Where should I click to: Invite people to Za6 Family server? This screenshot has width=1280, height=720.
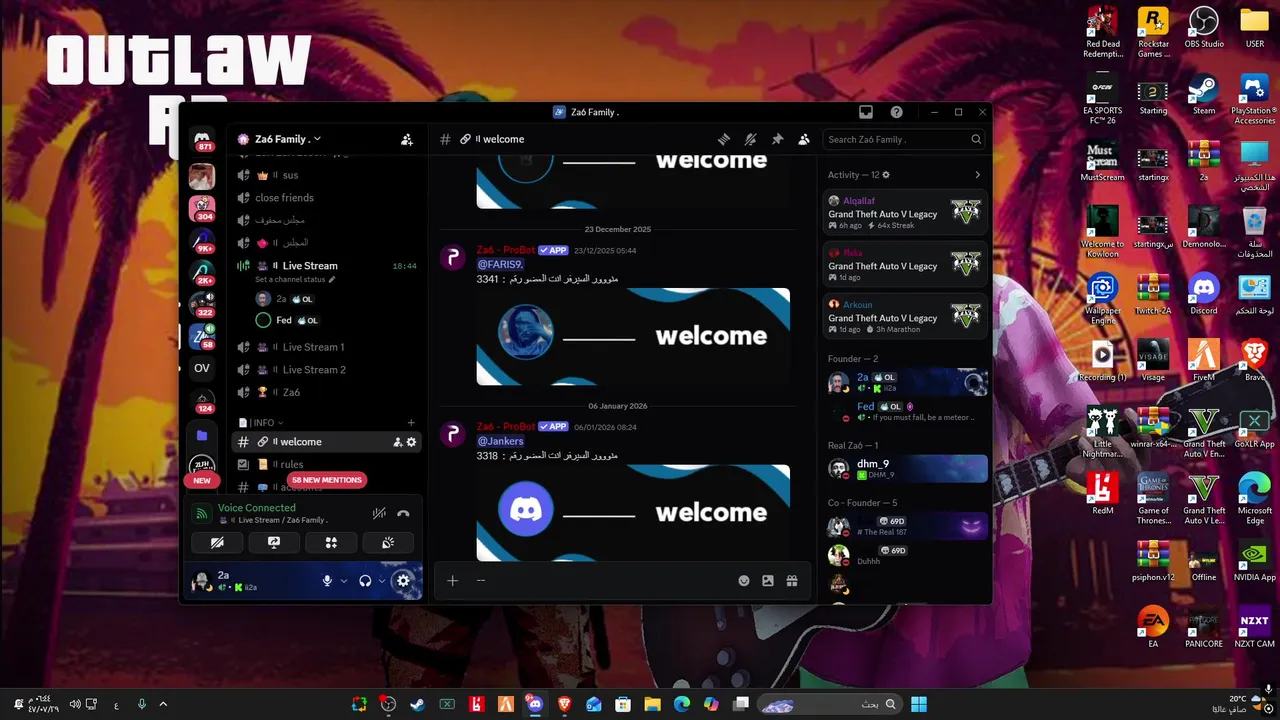407,140
